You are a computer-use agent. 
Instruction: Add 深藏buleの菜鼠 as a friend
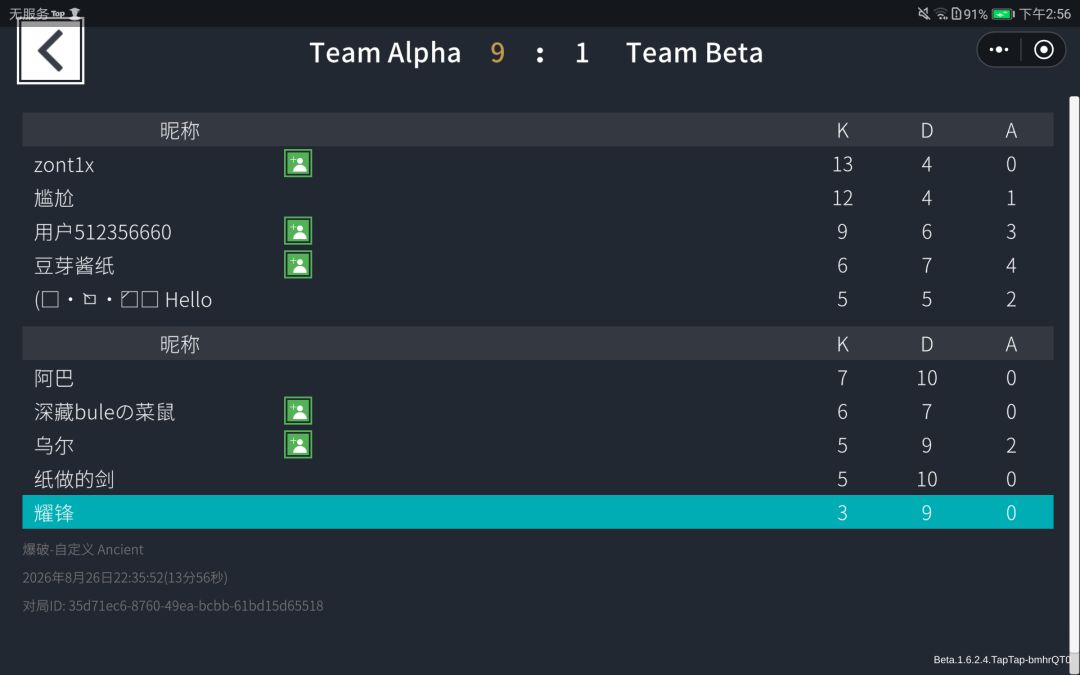click(x=298, y=411)
